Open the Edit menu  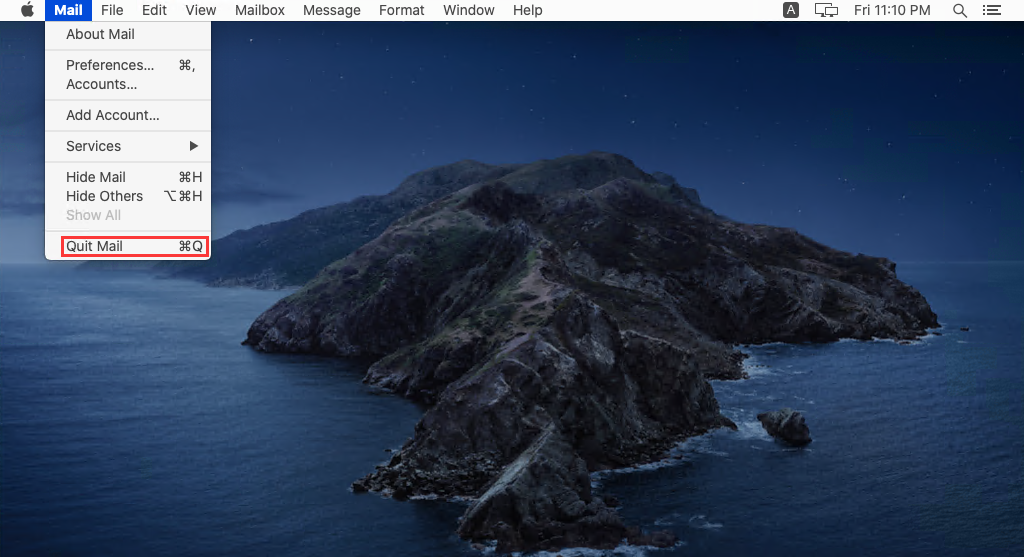154,10
